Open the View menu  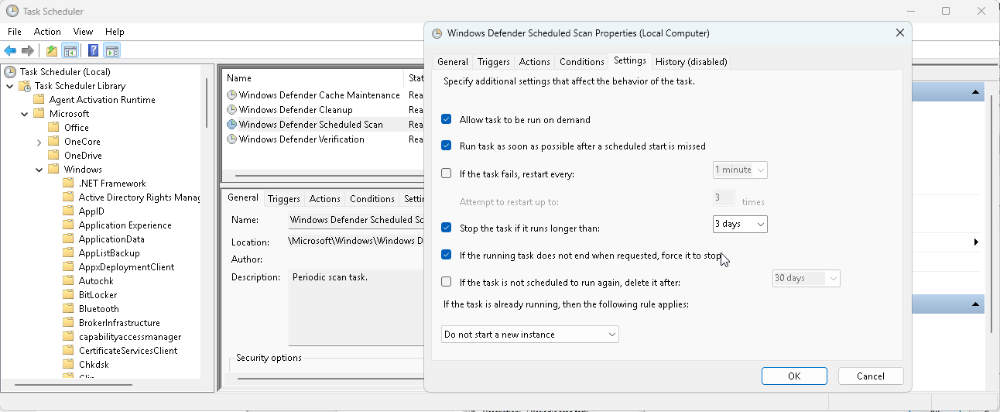coord(83,31)
